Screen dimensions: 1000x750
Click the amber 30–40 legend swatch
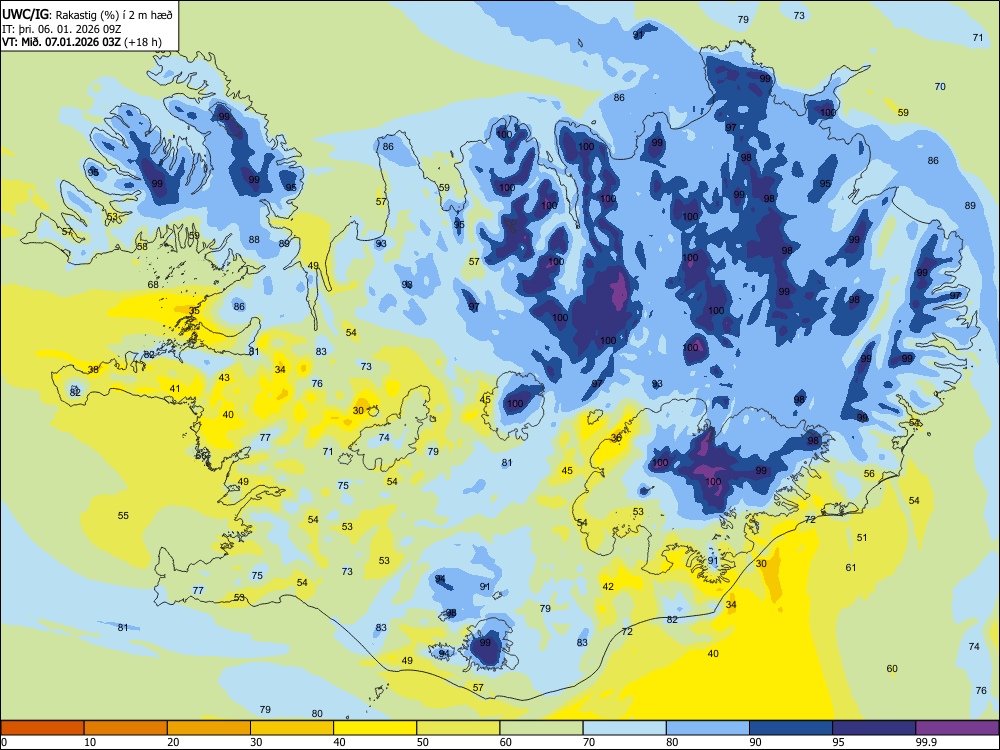[292, 728]
